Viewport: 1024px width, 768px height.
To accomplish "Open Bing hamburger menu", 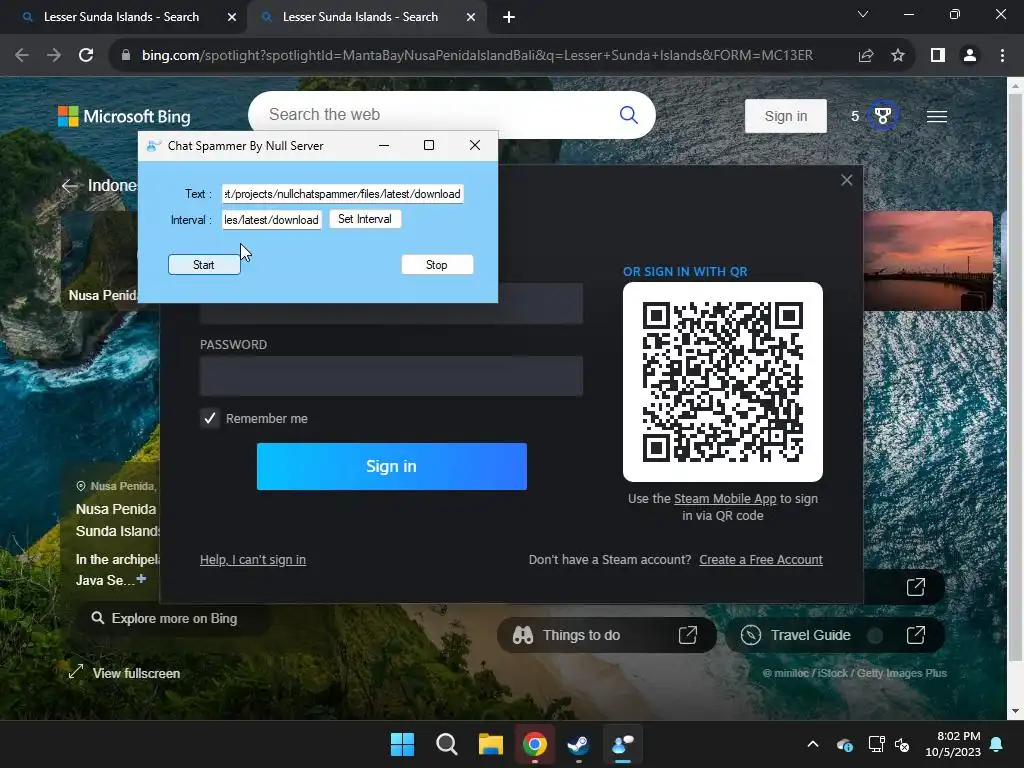I will pos(936,116).
